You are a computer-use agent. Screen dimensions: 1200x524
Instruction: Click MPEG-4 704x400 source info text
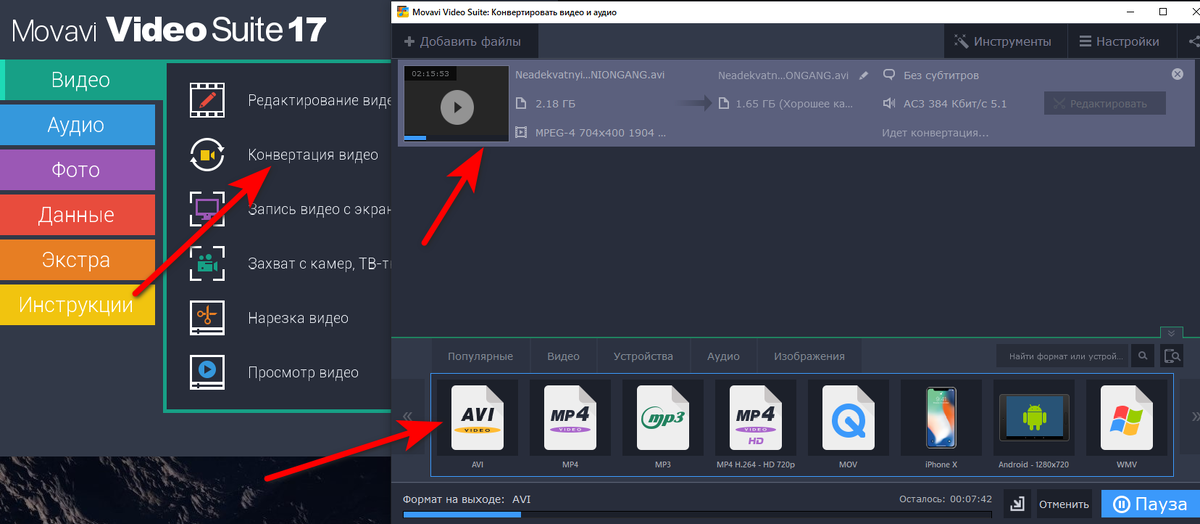click(601, 132)
